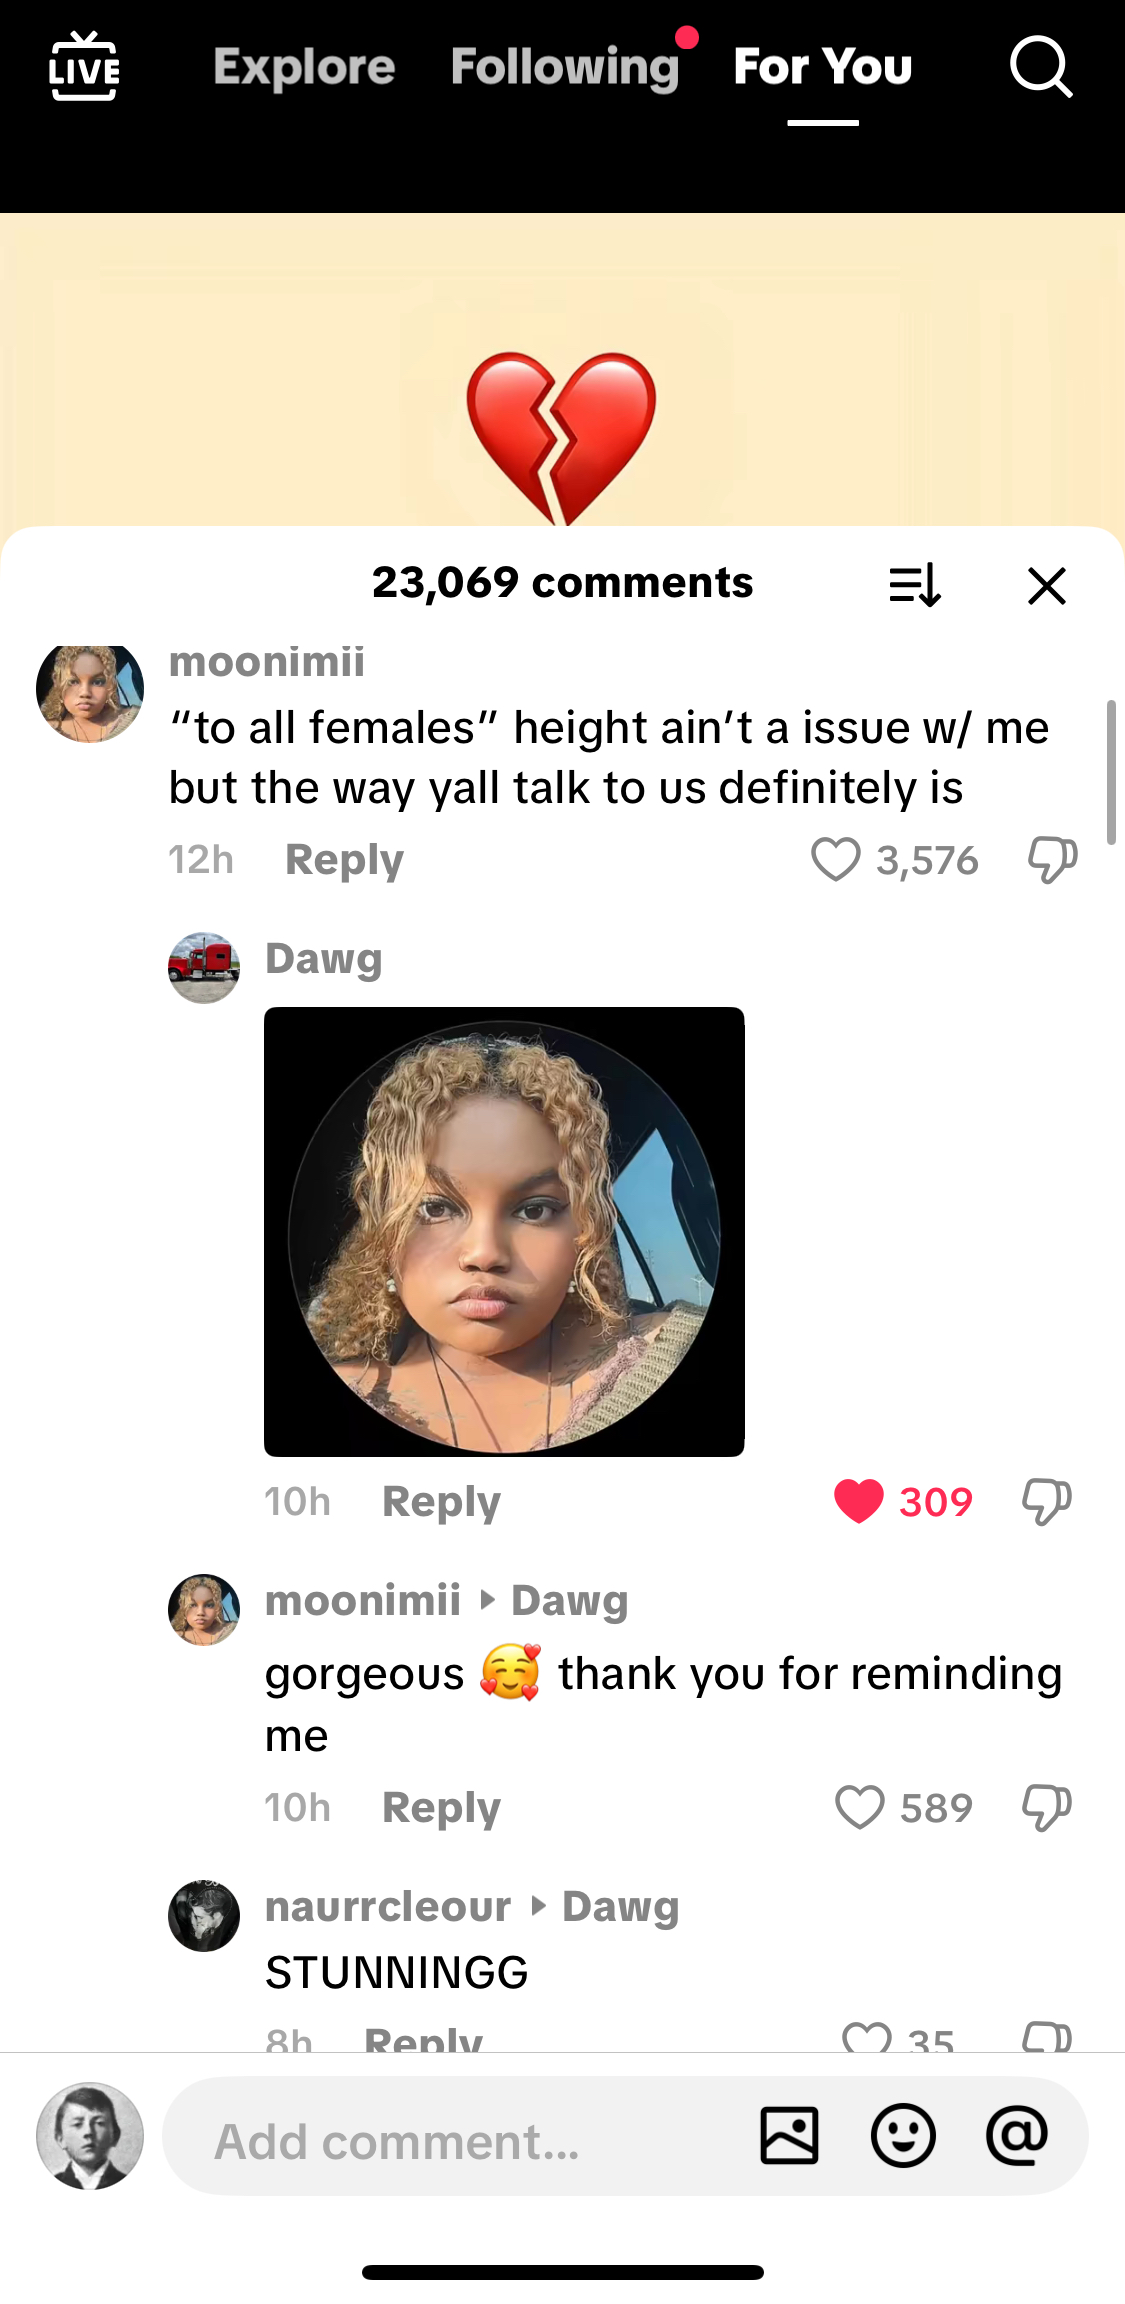Open naurrcleour's profile via username
Viewport: 1125px width, 2304px height.
click(388, 1907)
